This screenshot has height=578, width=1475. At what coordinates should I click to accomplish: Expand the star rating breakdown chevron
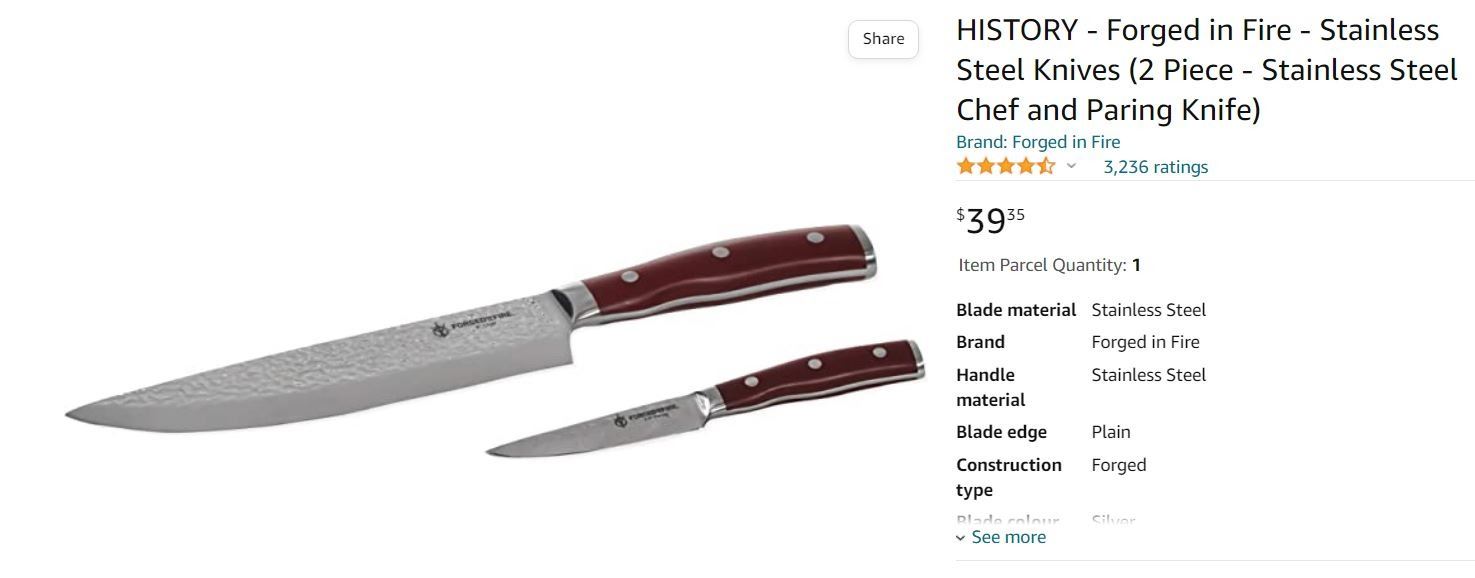pyautogui.click(x=1071, y=166)
